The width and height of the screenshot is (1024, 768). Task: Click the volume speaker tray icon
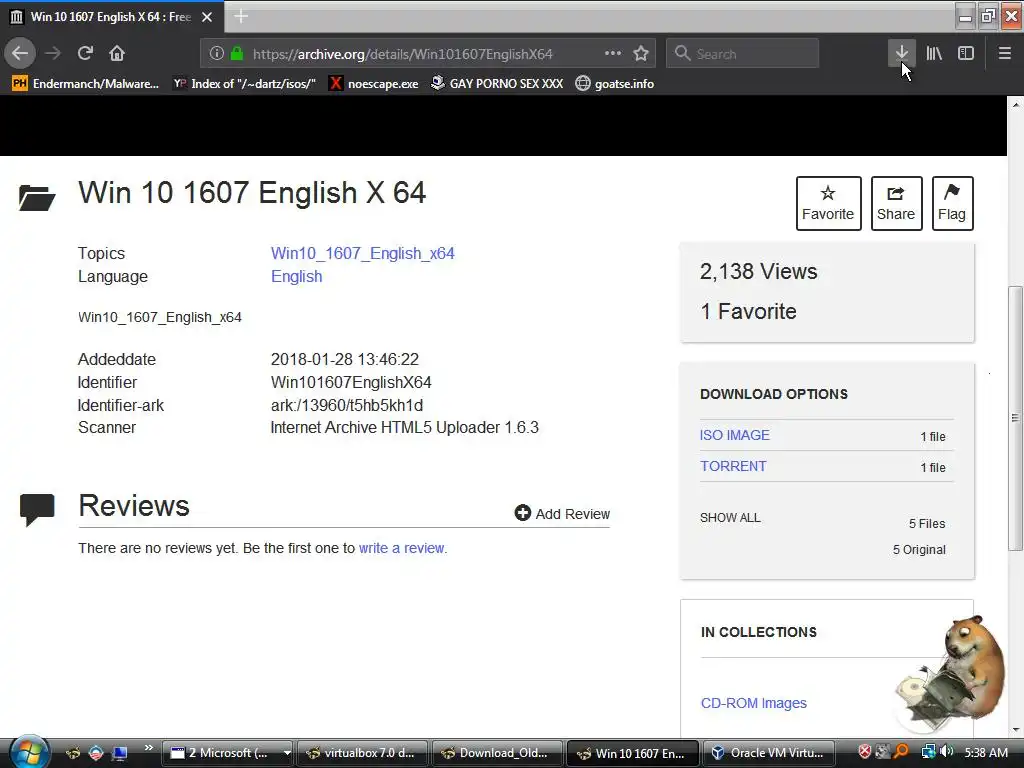(x=948, y=752)
